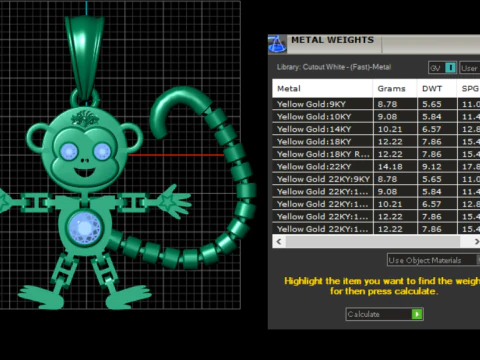
Task: Click the horizontal scrollbar track
Action: pos(373,241)
